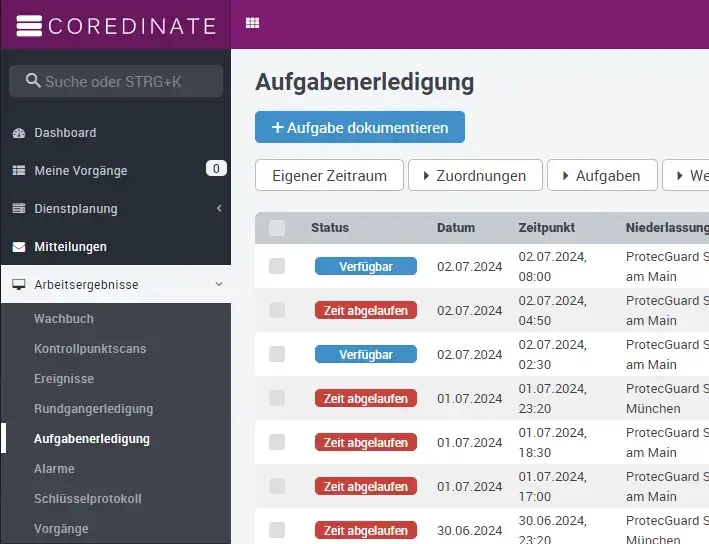
Task: Check the row with Zeitpunkt 01.07.2024, 23:20
Action: click(x=277, y=398)
